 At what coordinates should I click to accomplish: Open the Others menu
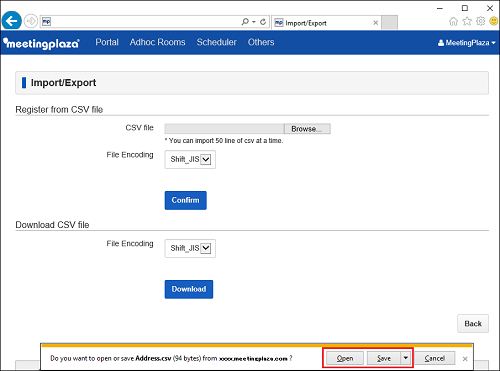(x=261, y=42)
